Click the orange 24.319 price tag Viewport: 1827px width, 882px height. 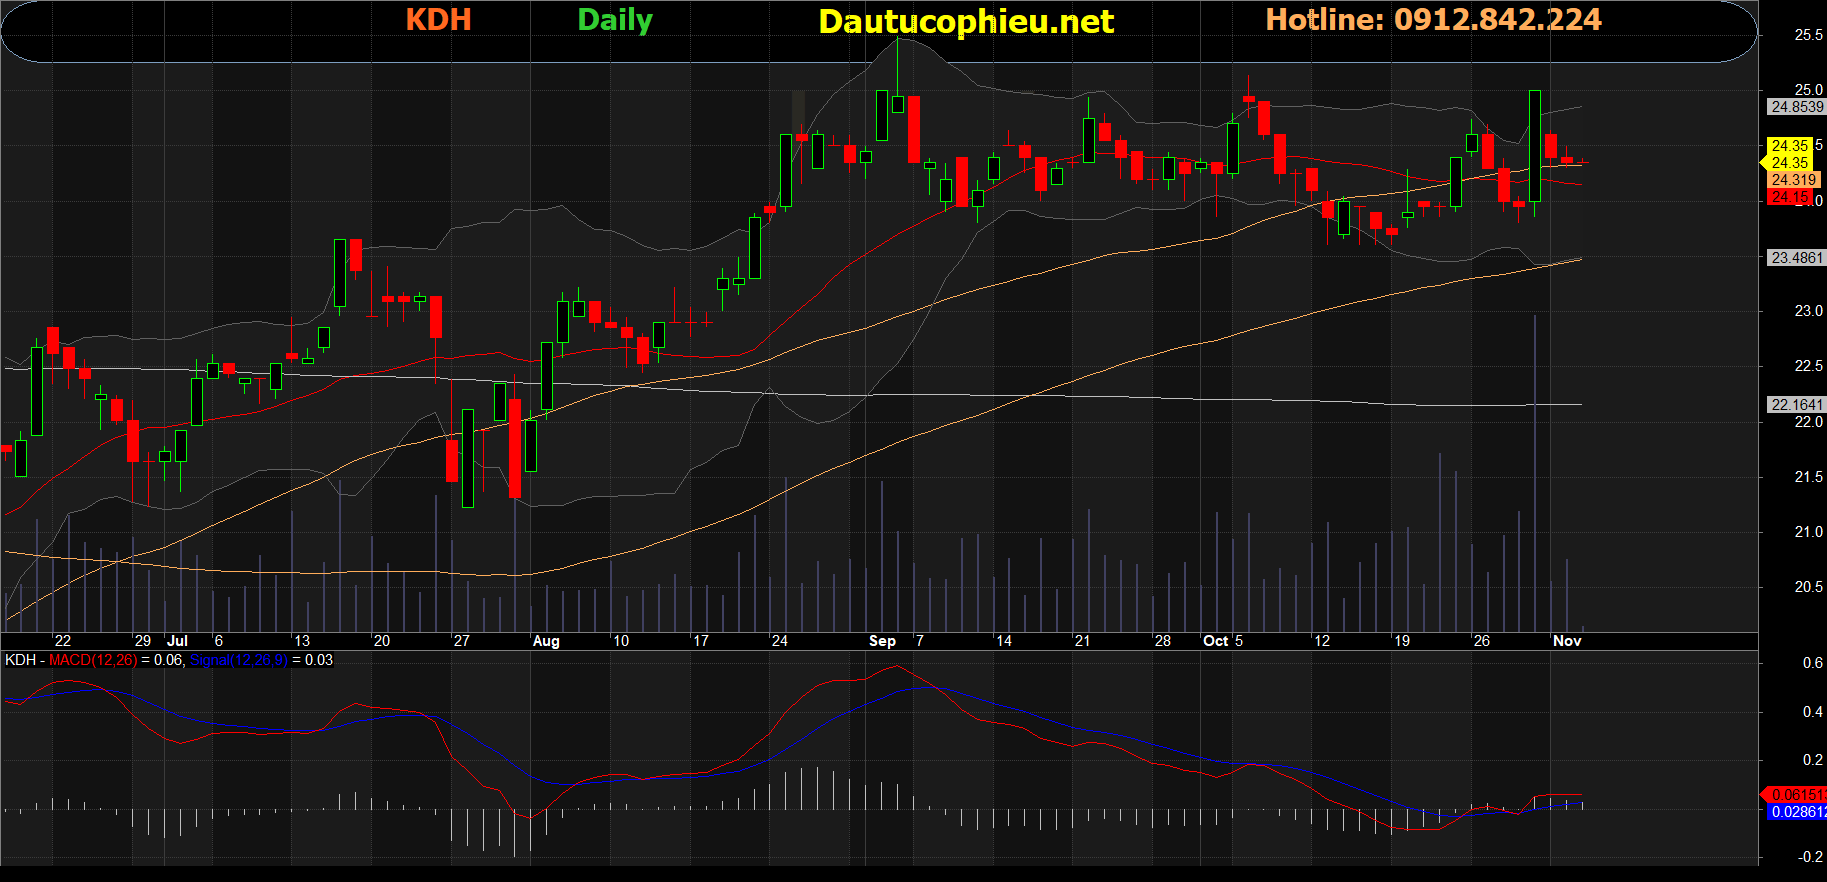pyautogui.click(x=1792, y=180)
